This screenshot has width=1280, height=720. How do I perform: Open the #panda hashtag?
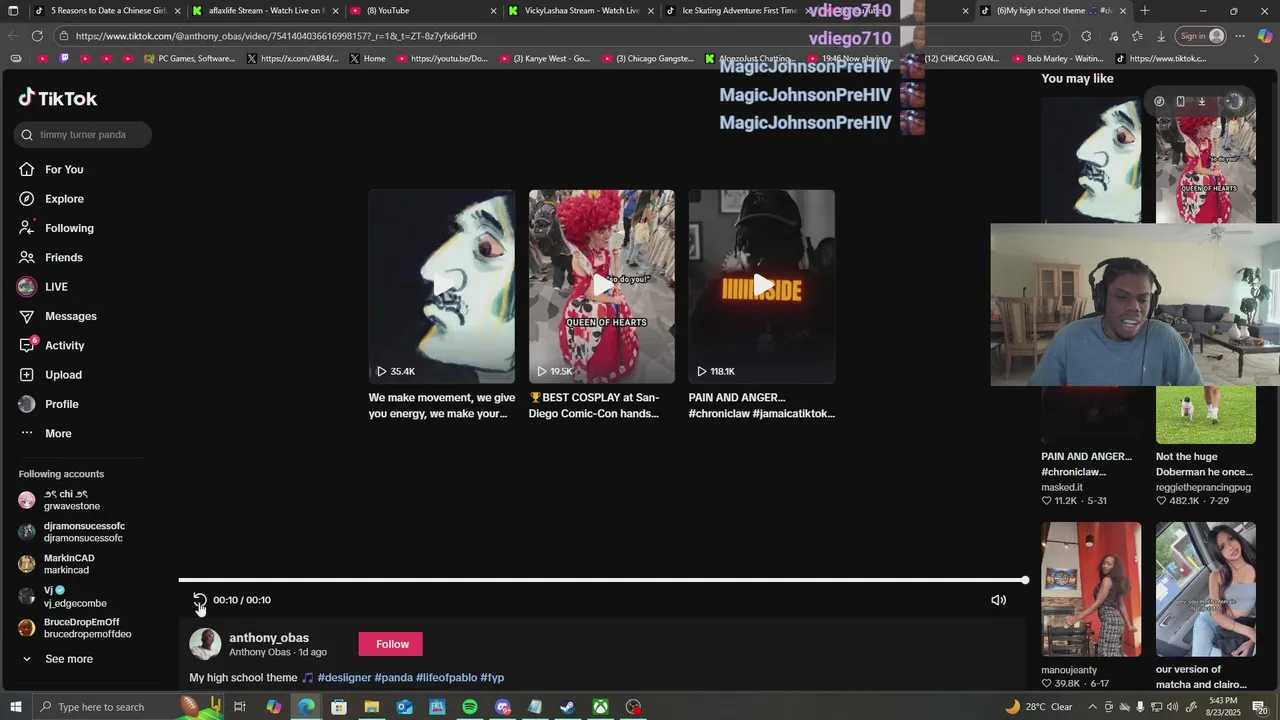coord(393,678)
